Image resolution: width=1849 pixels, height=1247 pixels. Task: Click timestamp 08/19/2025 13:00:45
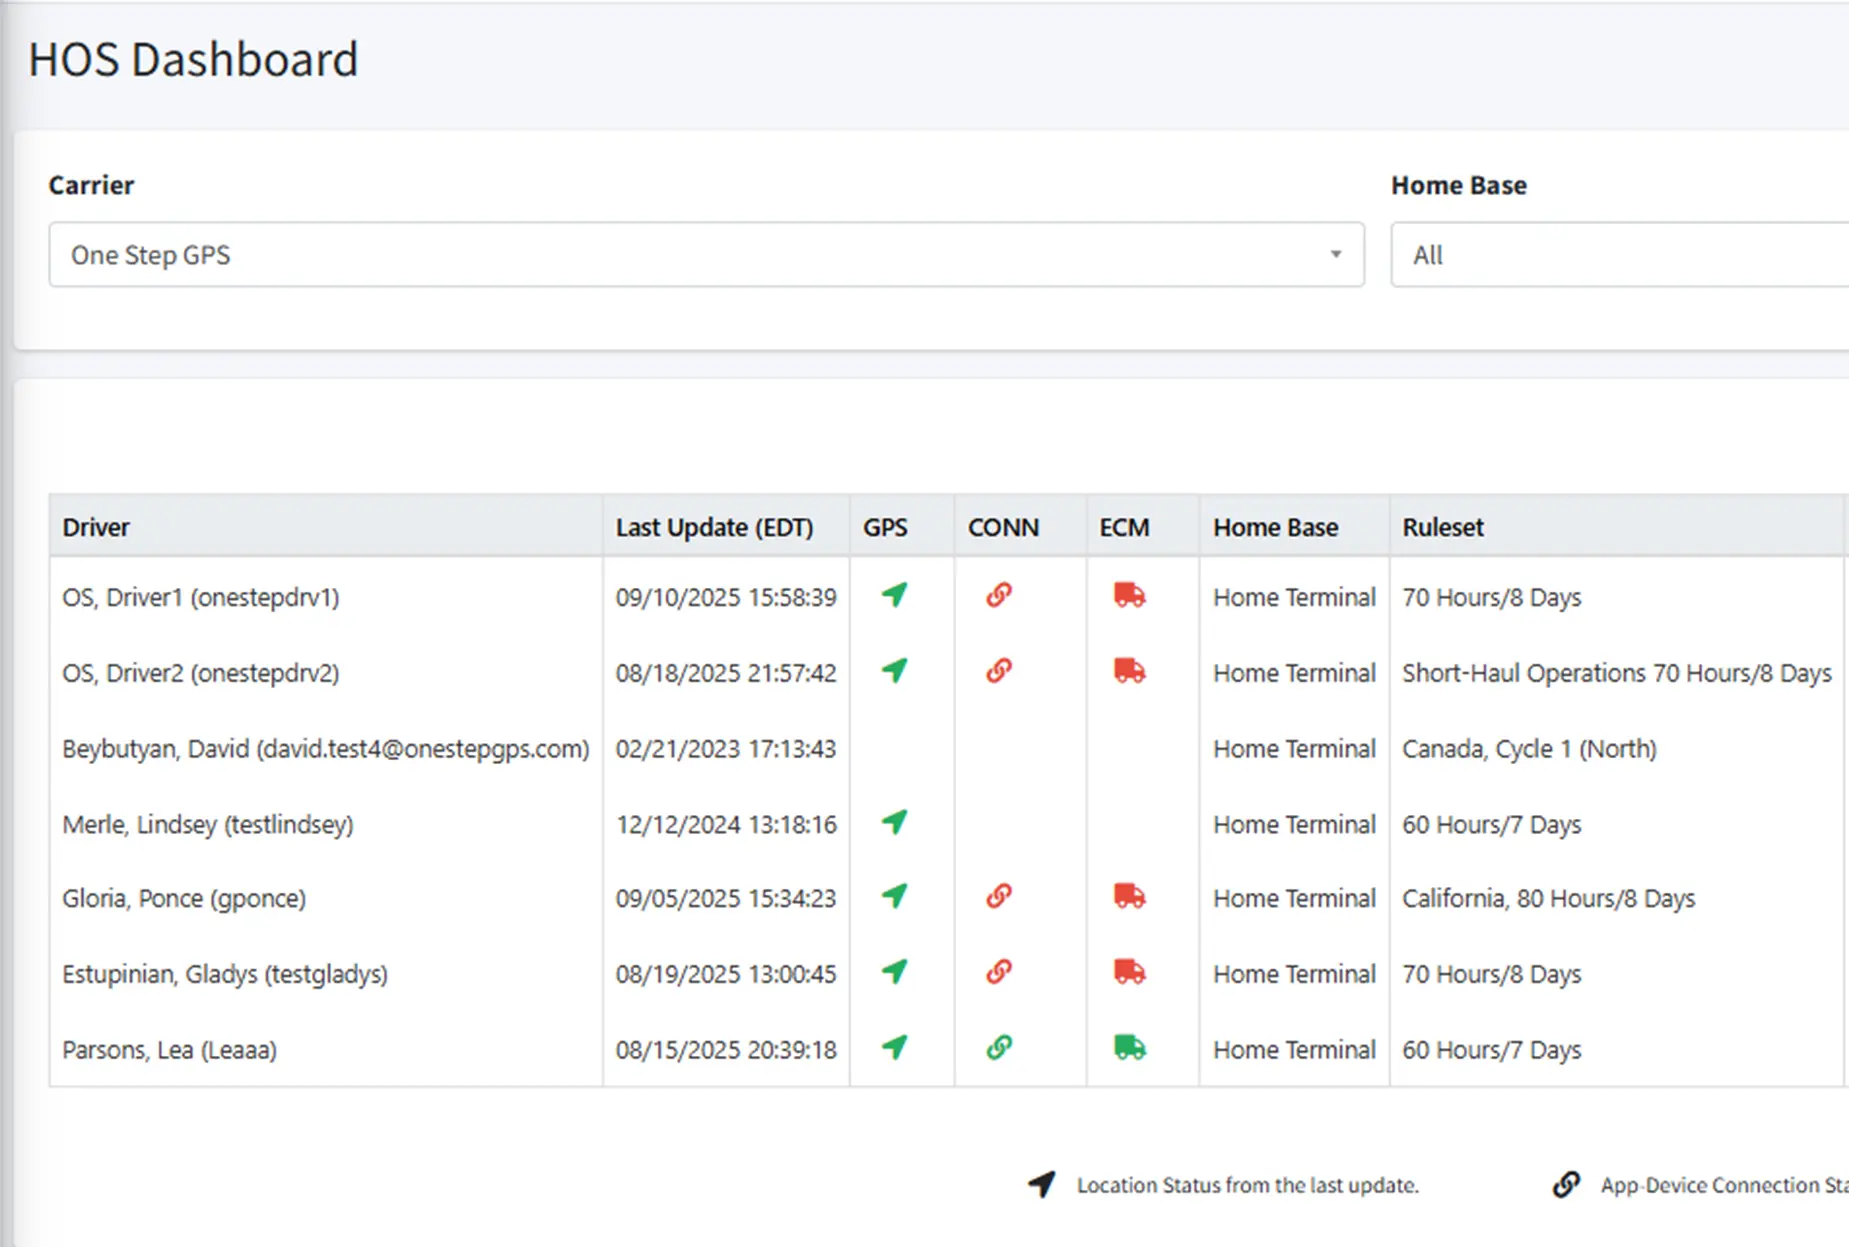pos(726,974)
